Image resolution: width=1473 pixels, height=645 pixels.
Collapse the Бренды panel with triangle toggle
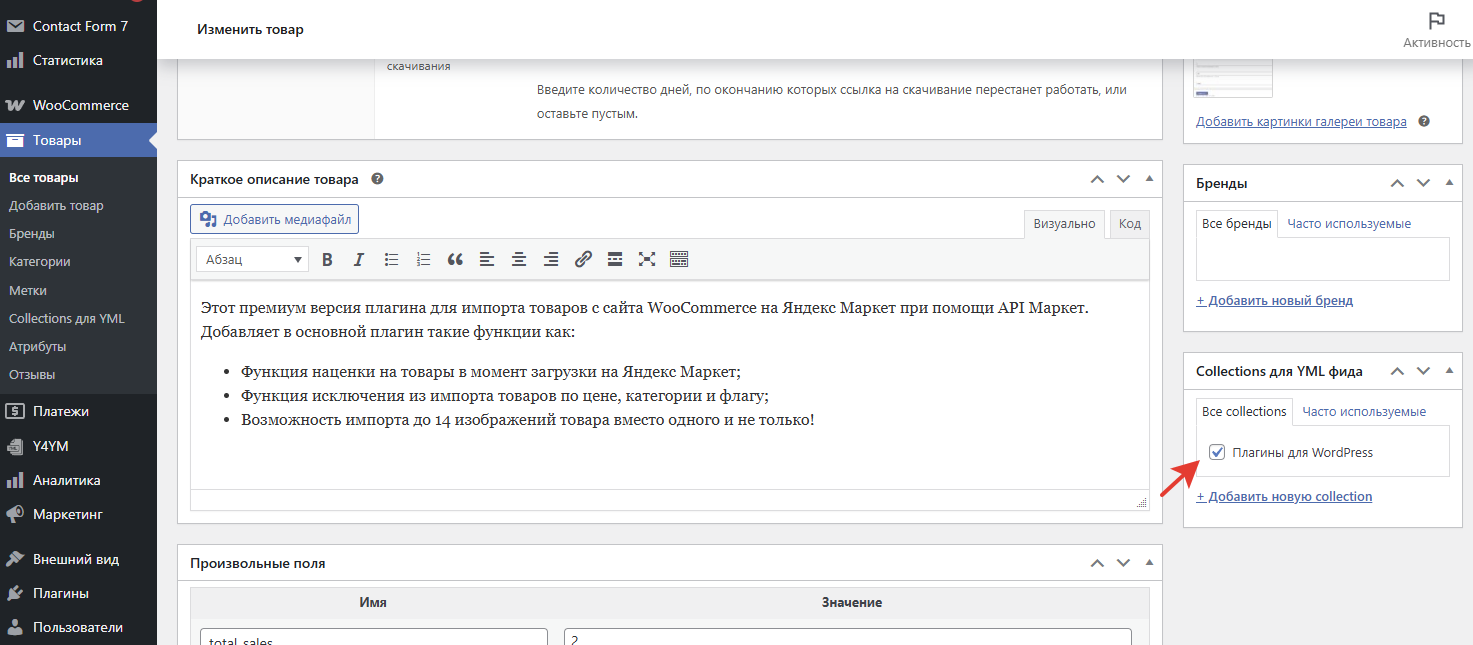(x=1449, y=183)
